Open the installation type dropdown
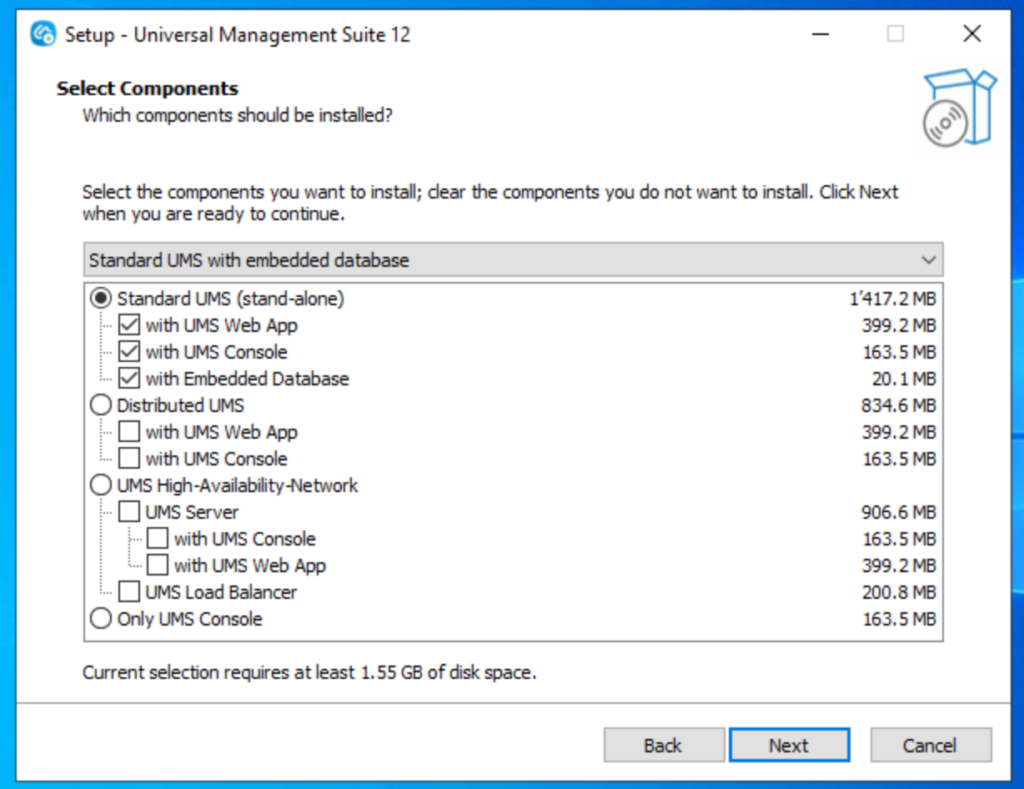The image size is (1024, 789). coord(512,260)
